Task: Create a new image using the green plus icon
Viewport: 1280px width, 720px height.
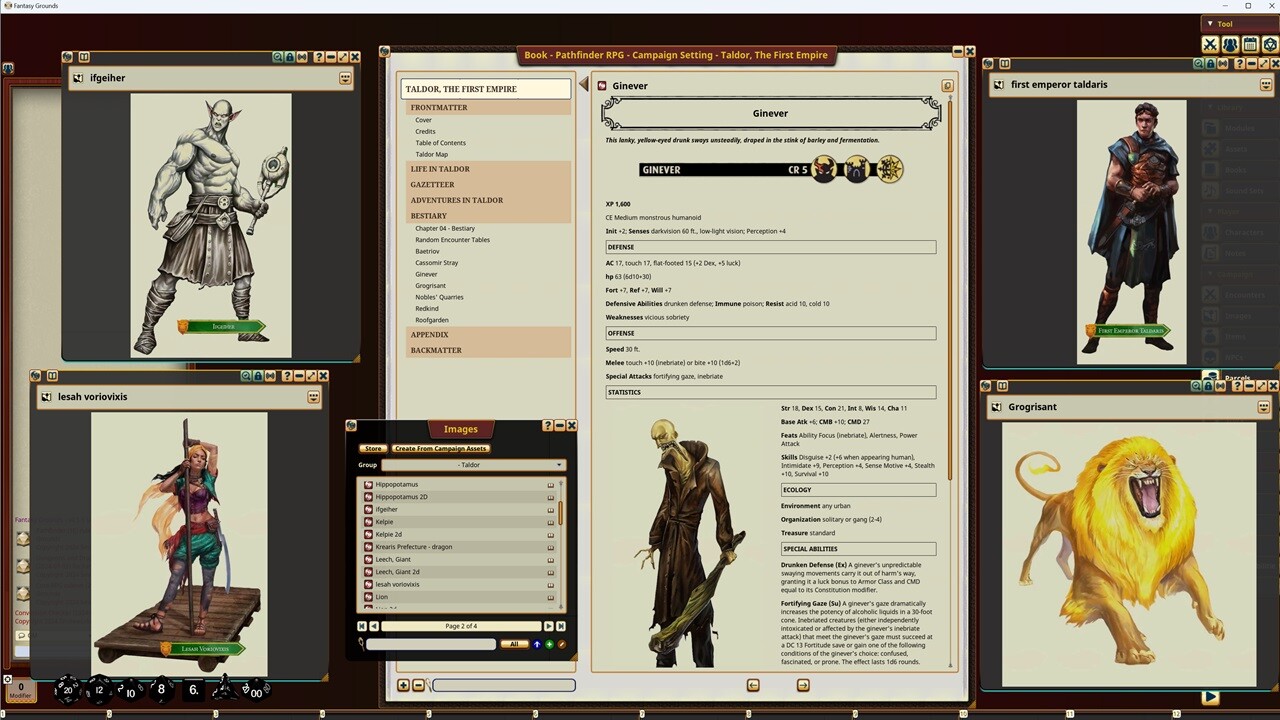Action: coord(548,644)
